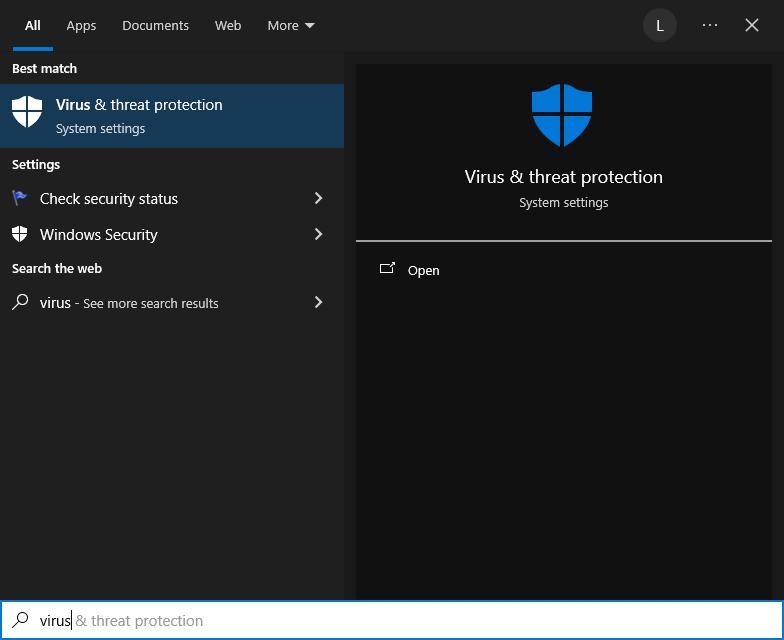Switch to the Documents tab

point(156,26)
